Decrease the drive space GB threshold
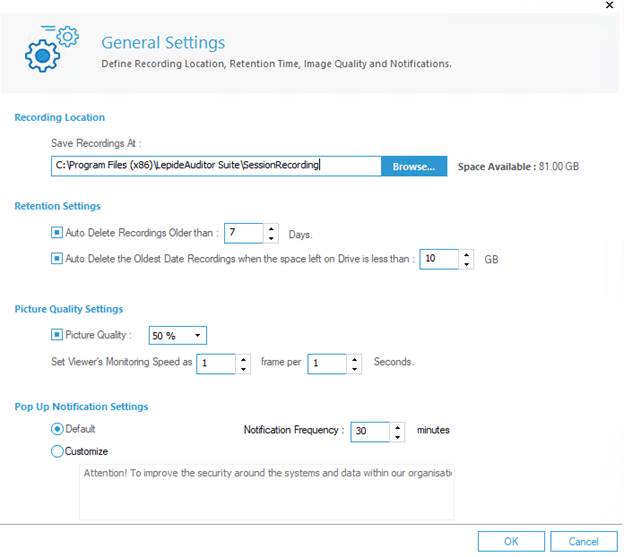This screenshot has height=557, width=624. click(466, 264)
